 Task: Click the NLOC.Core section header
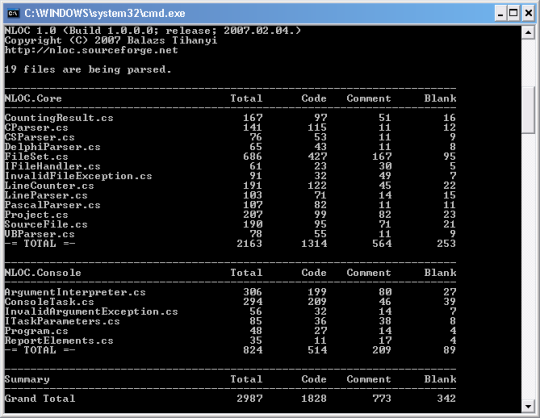[33, 98]
